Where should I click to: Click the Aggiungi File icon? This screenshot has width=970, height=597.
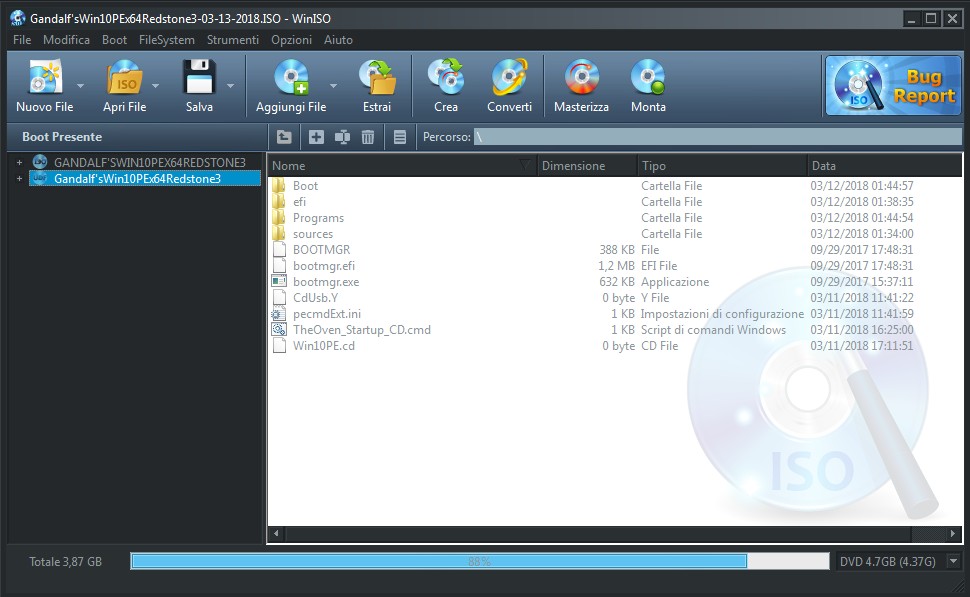tap(291, 78)
